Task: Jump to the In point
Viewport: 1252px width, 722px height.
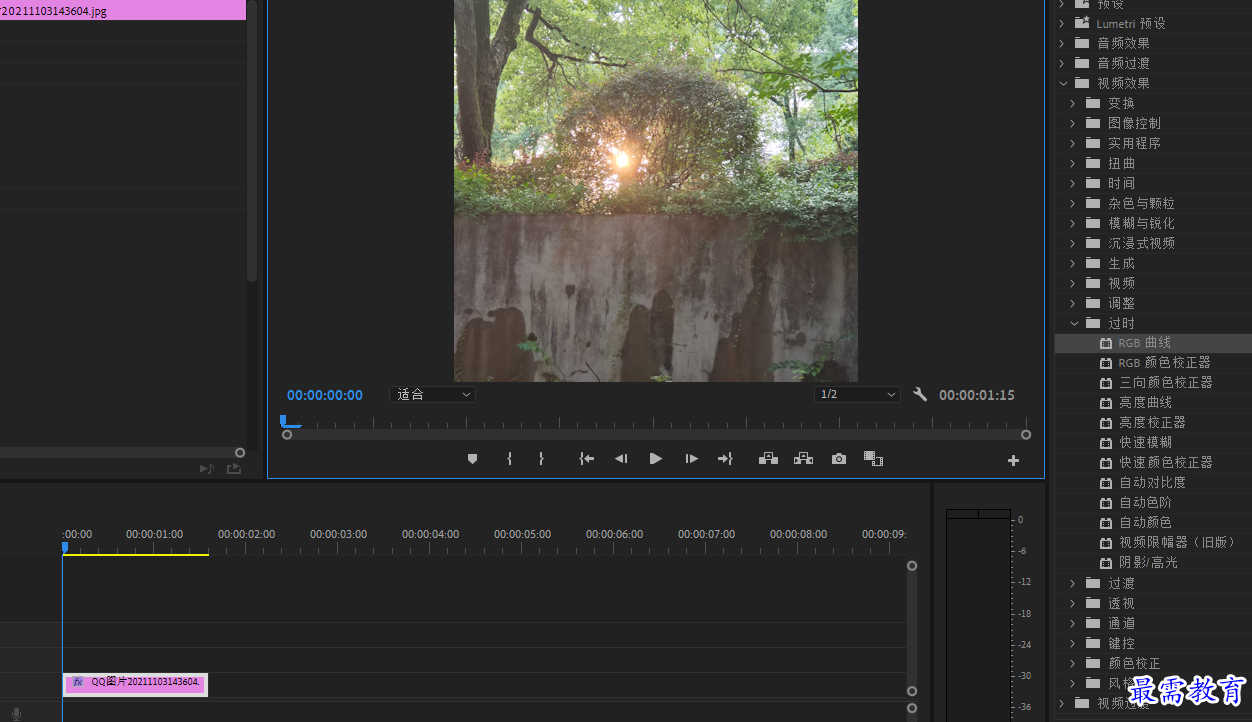Action: 586,459
